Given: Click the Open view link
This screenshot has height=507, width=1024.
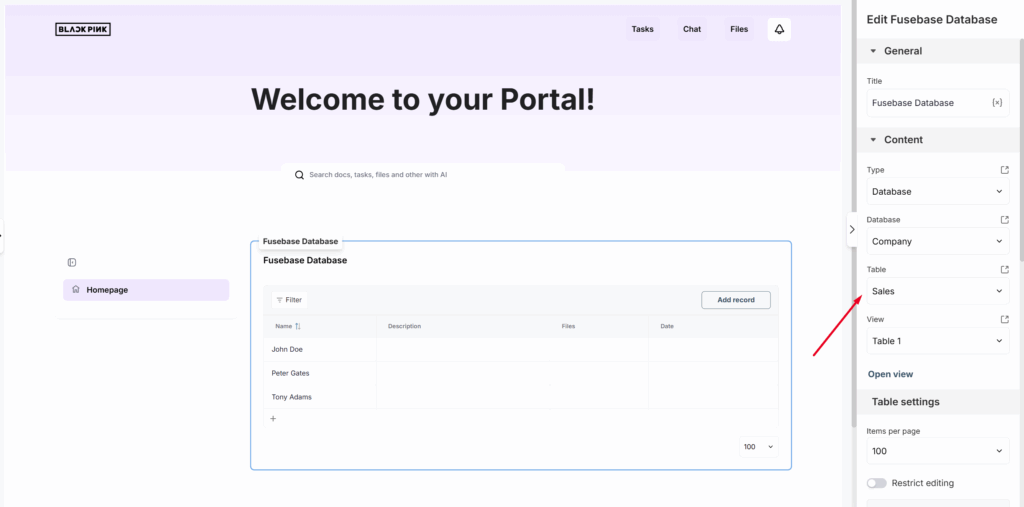Looking at the screenshot, I should (x=890, y=374).
